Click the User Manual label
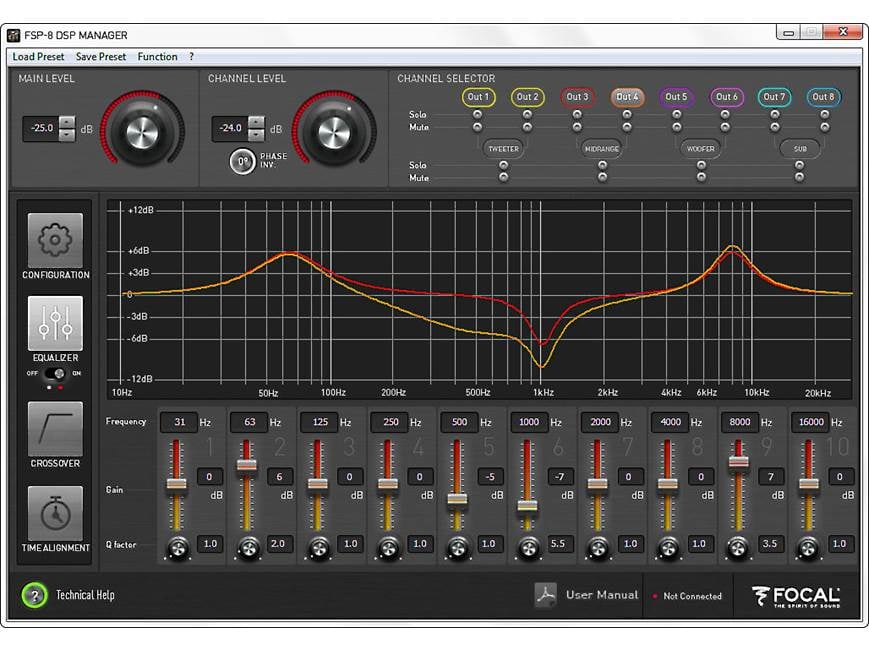Image resolution: width=869 pixels, height=652 pixels. click(602, 595)
